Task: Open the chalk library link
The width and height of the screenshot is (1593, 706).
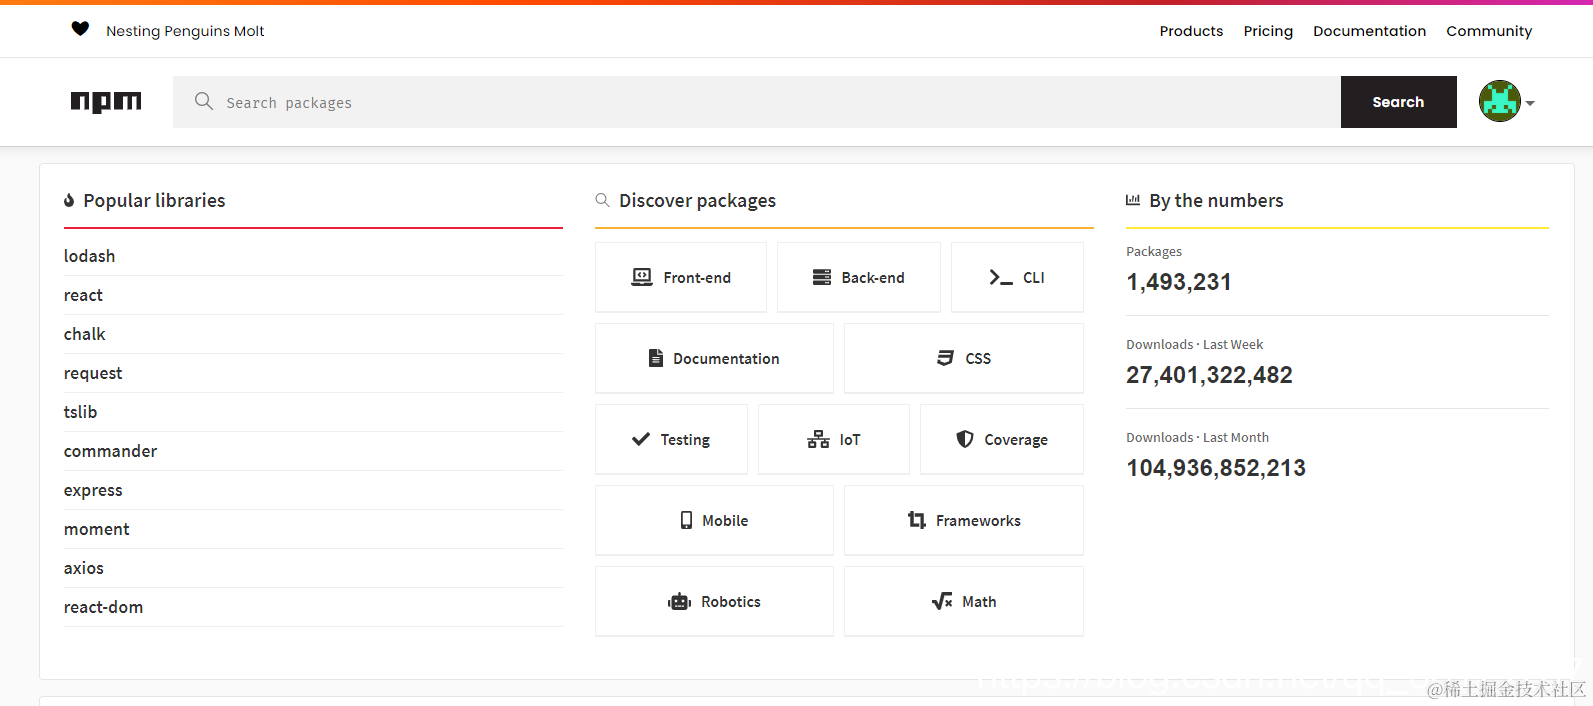Action: 84,334
